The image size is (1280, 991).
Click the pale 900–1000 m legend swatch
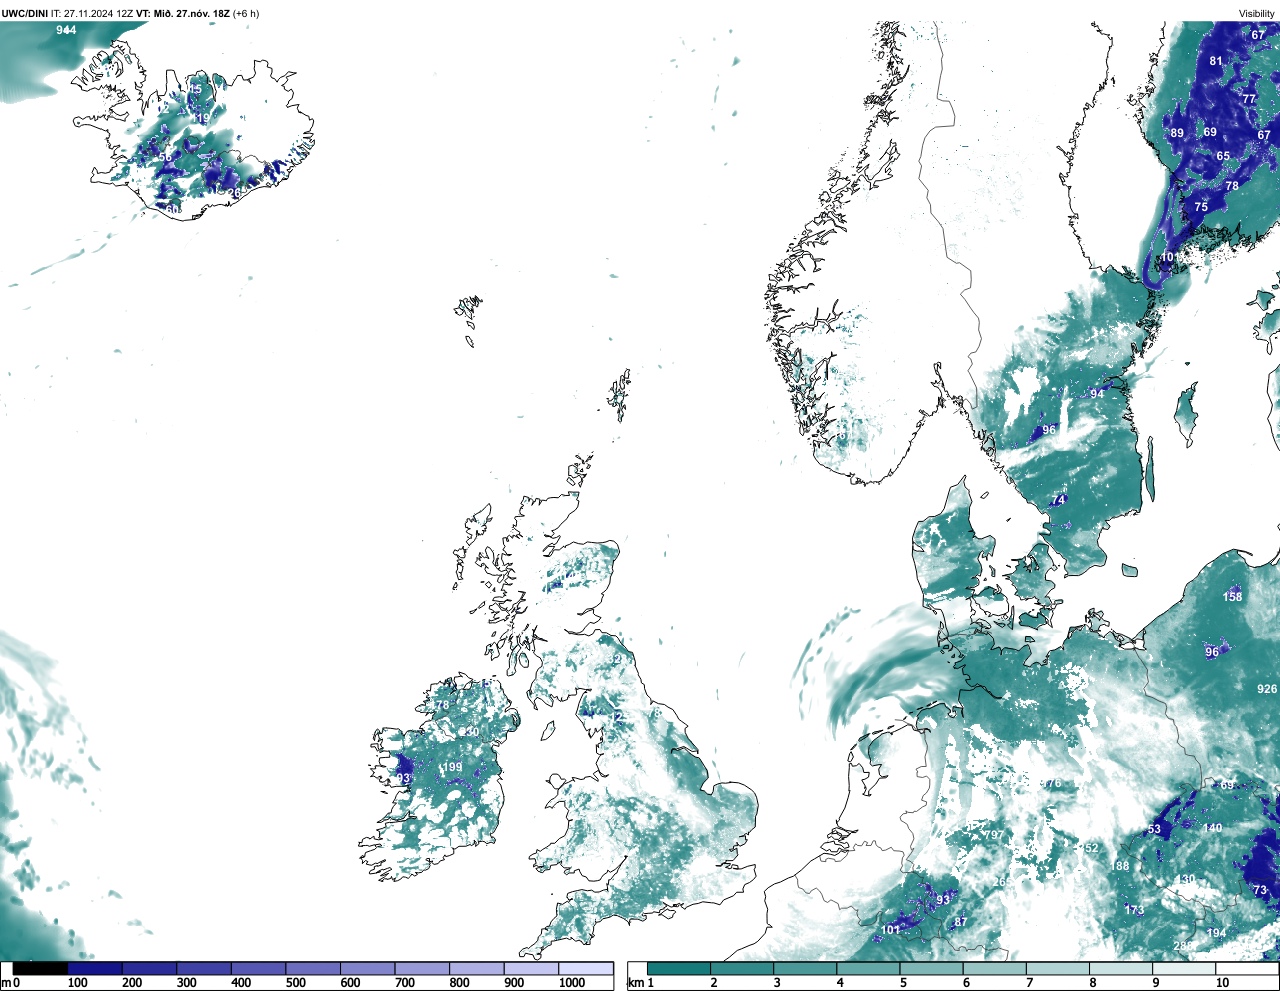[531, 968]
